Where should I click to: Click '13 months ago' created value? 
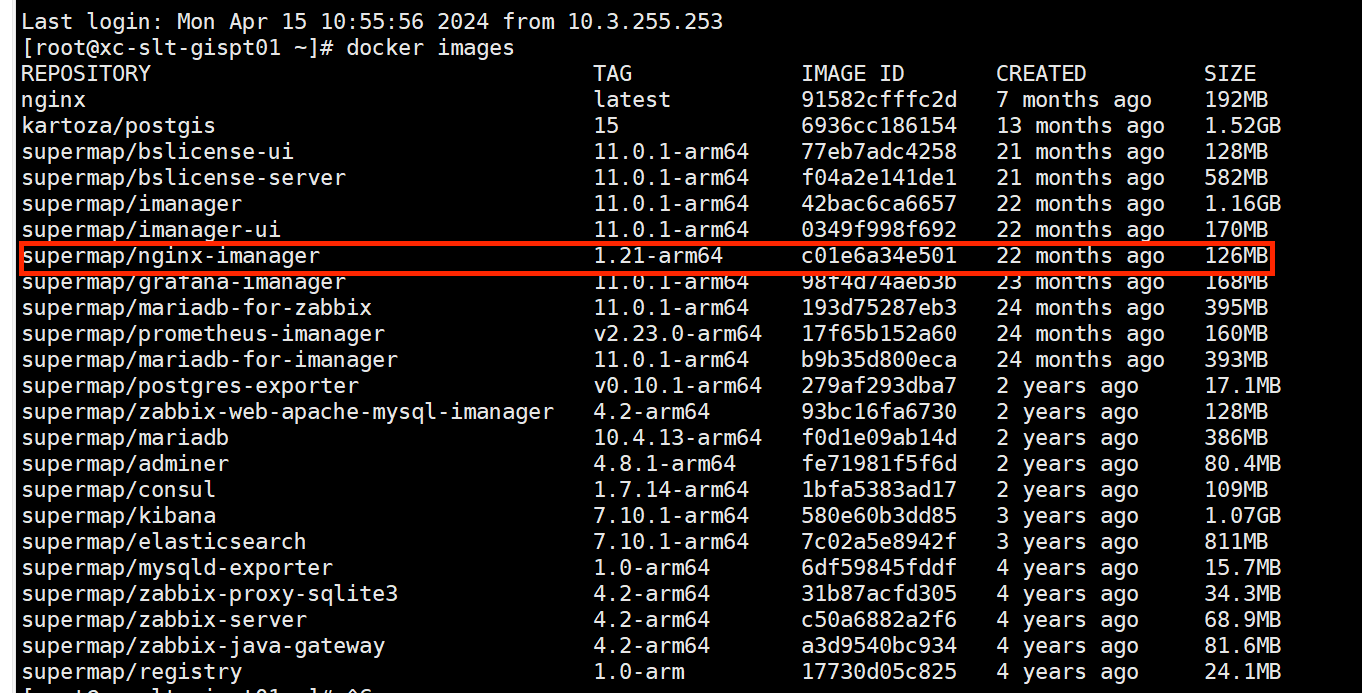(1080, 126)
